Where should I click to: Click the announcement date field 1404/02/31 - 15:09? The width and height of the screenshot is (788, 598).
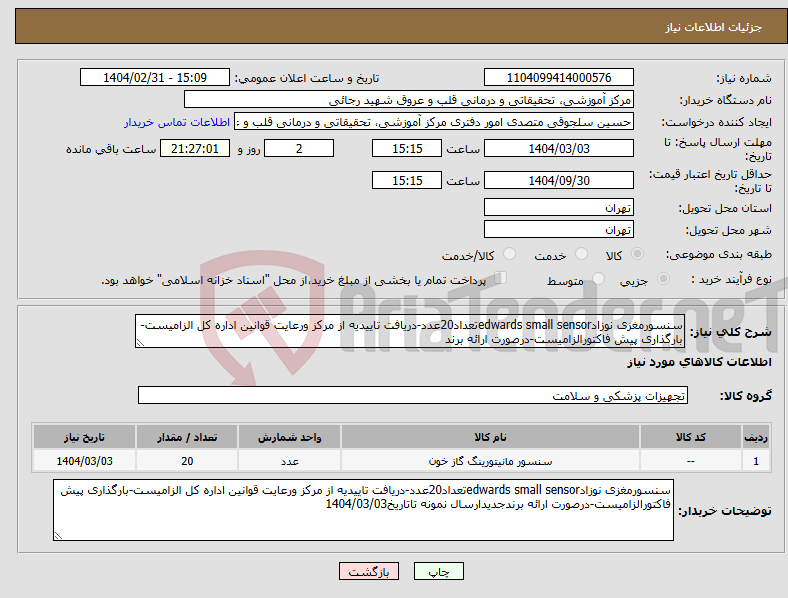(155, 77)
